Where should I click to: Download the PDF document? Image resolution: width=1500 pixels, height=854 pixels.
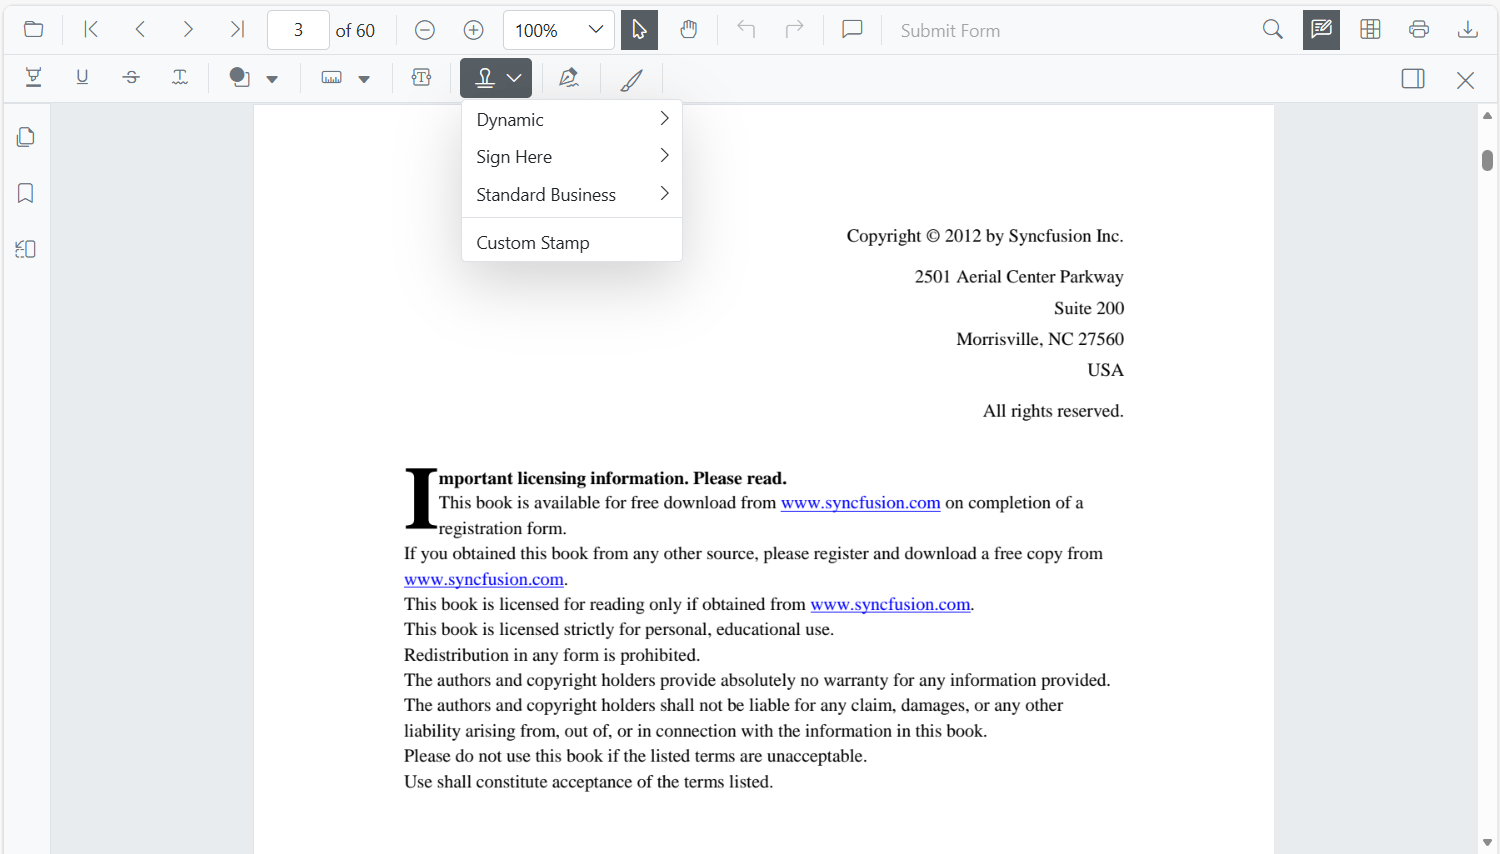1468,30
